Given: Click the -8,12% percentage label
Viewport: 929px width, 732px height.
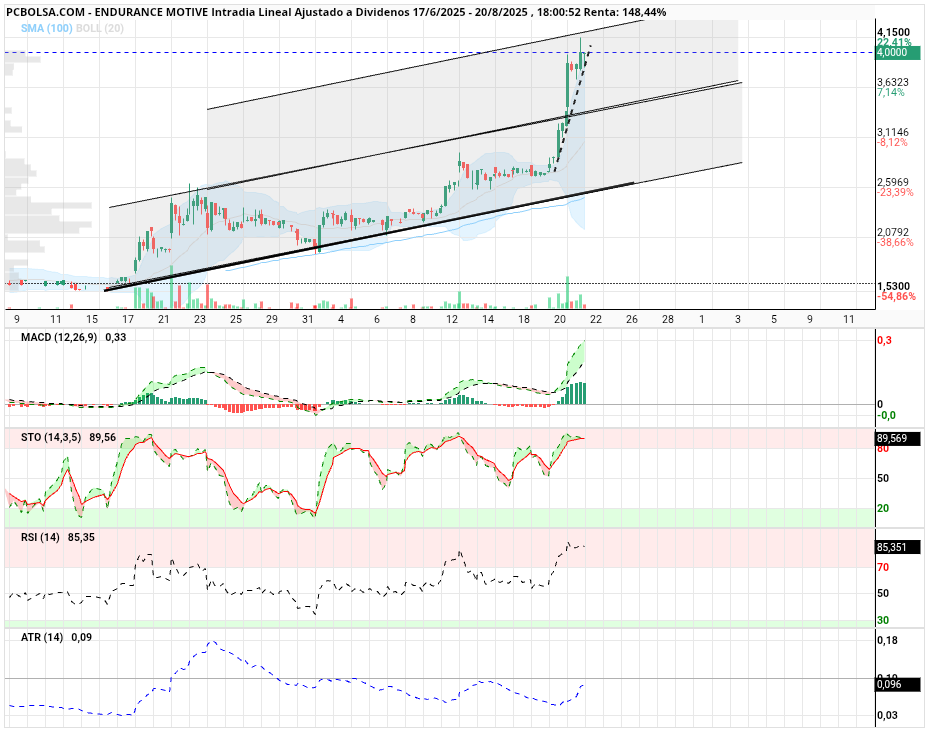Looking at the screenshot, I should [892, 143].
